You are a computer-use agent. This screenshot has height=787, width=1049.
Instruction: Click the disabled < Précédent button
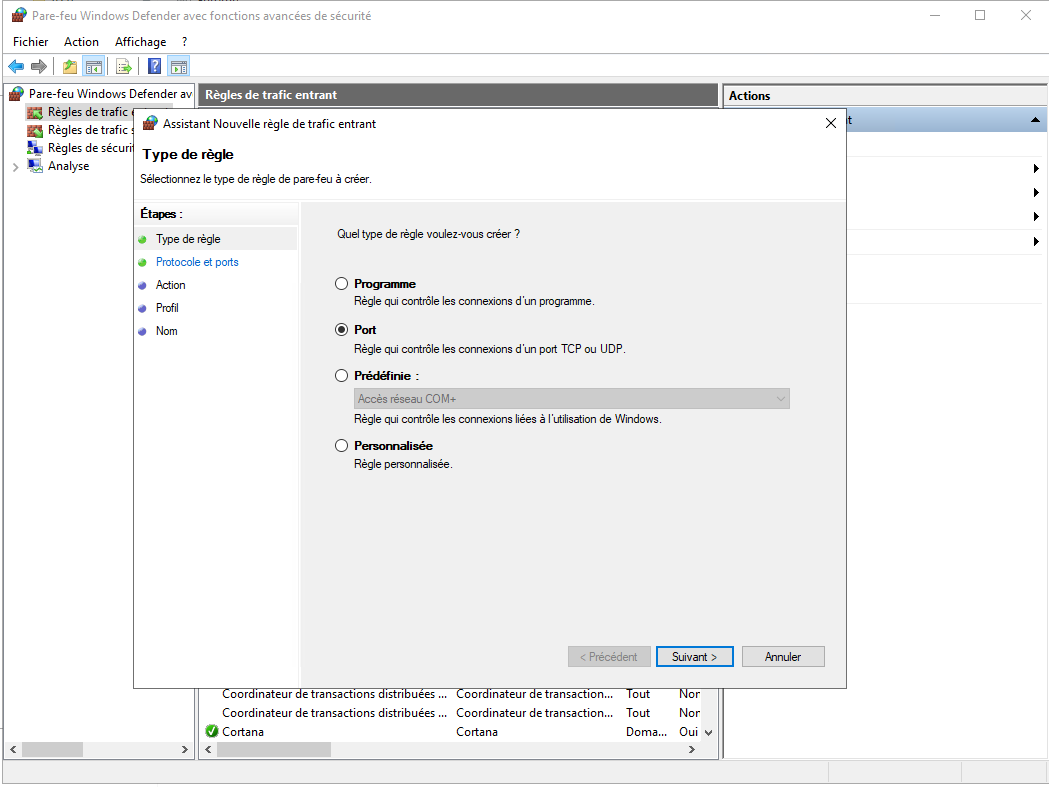tap(609, 657)
